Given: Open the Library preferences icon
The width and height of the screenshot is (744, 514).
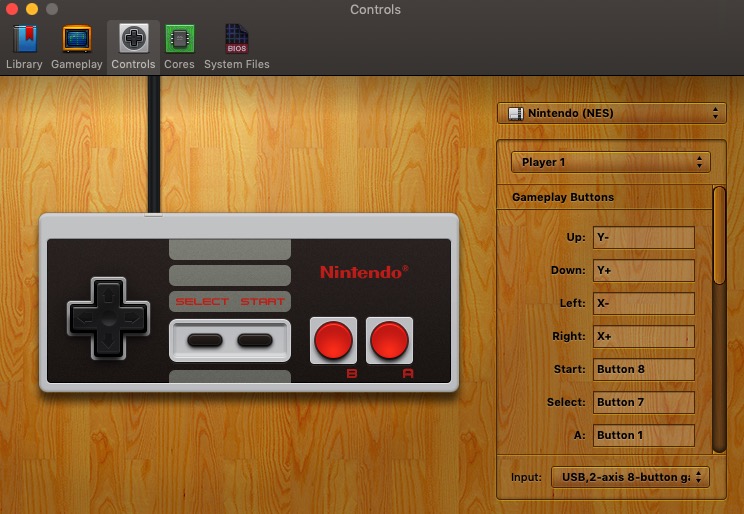Looking at the screenshot, I should pyautogui.click(x=25, y=38).
